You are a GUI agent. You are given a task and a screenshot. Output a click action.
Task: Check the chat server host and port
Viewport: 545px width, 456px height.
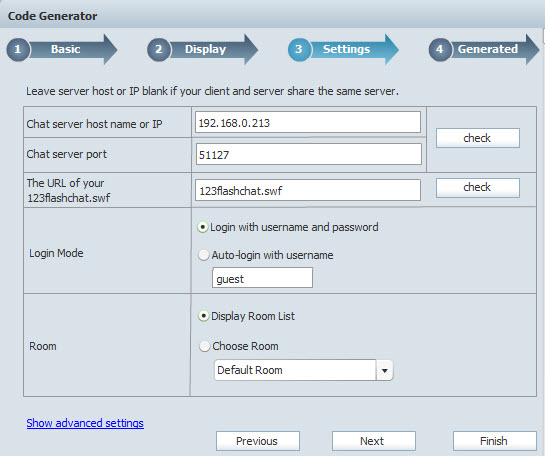[x=478, y=138]
